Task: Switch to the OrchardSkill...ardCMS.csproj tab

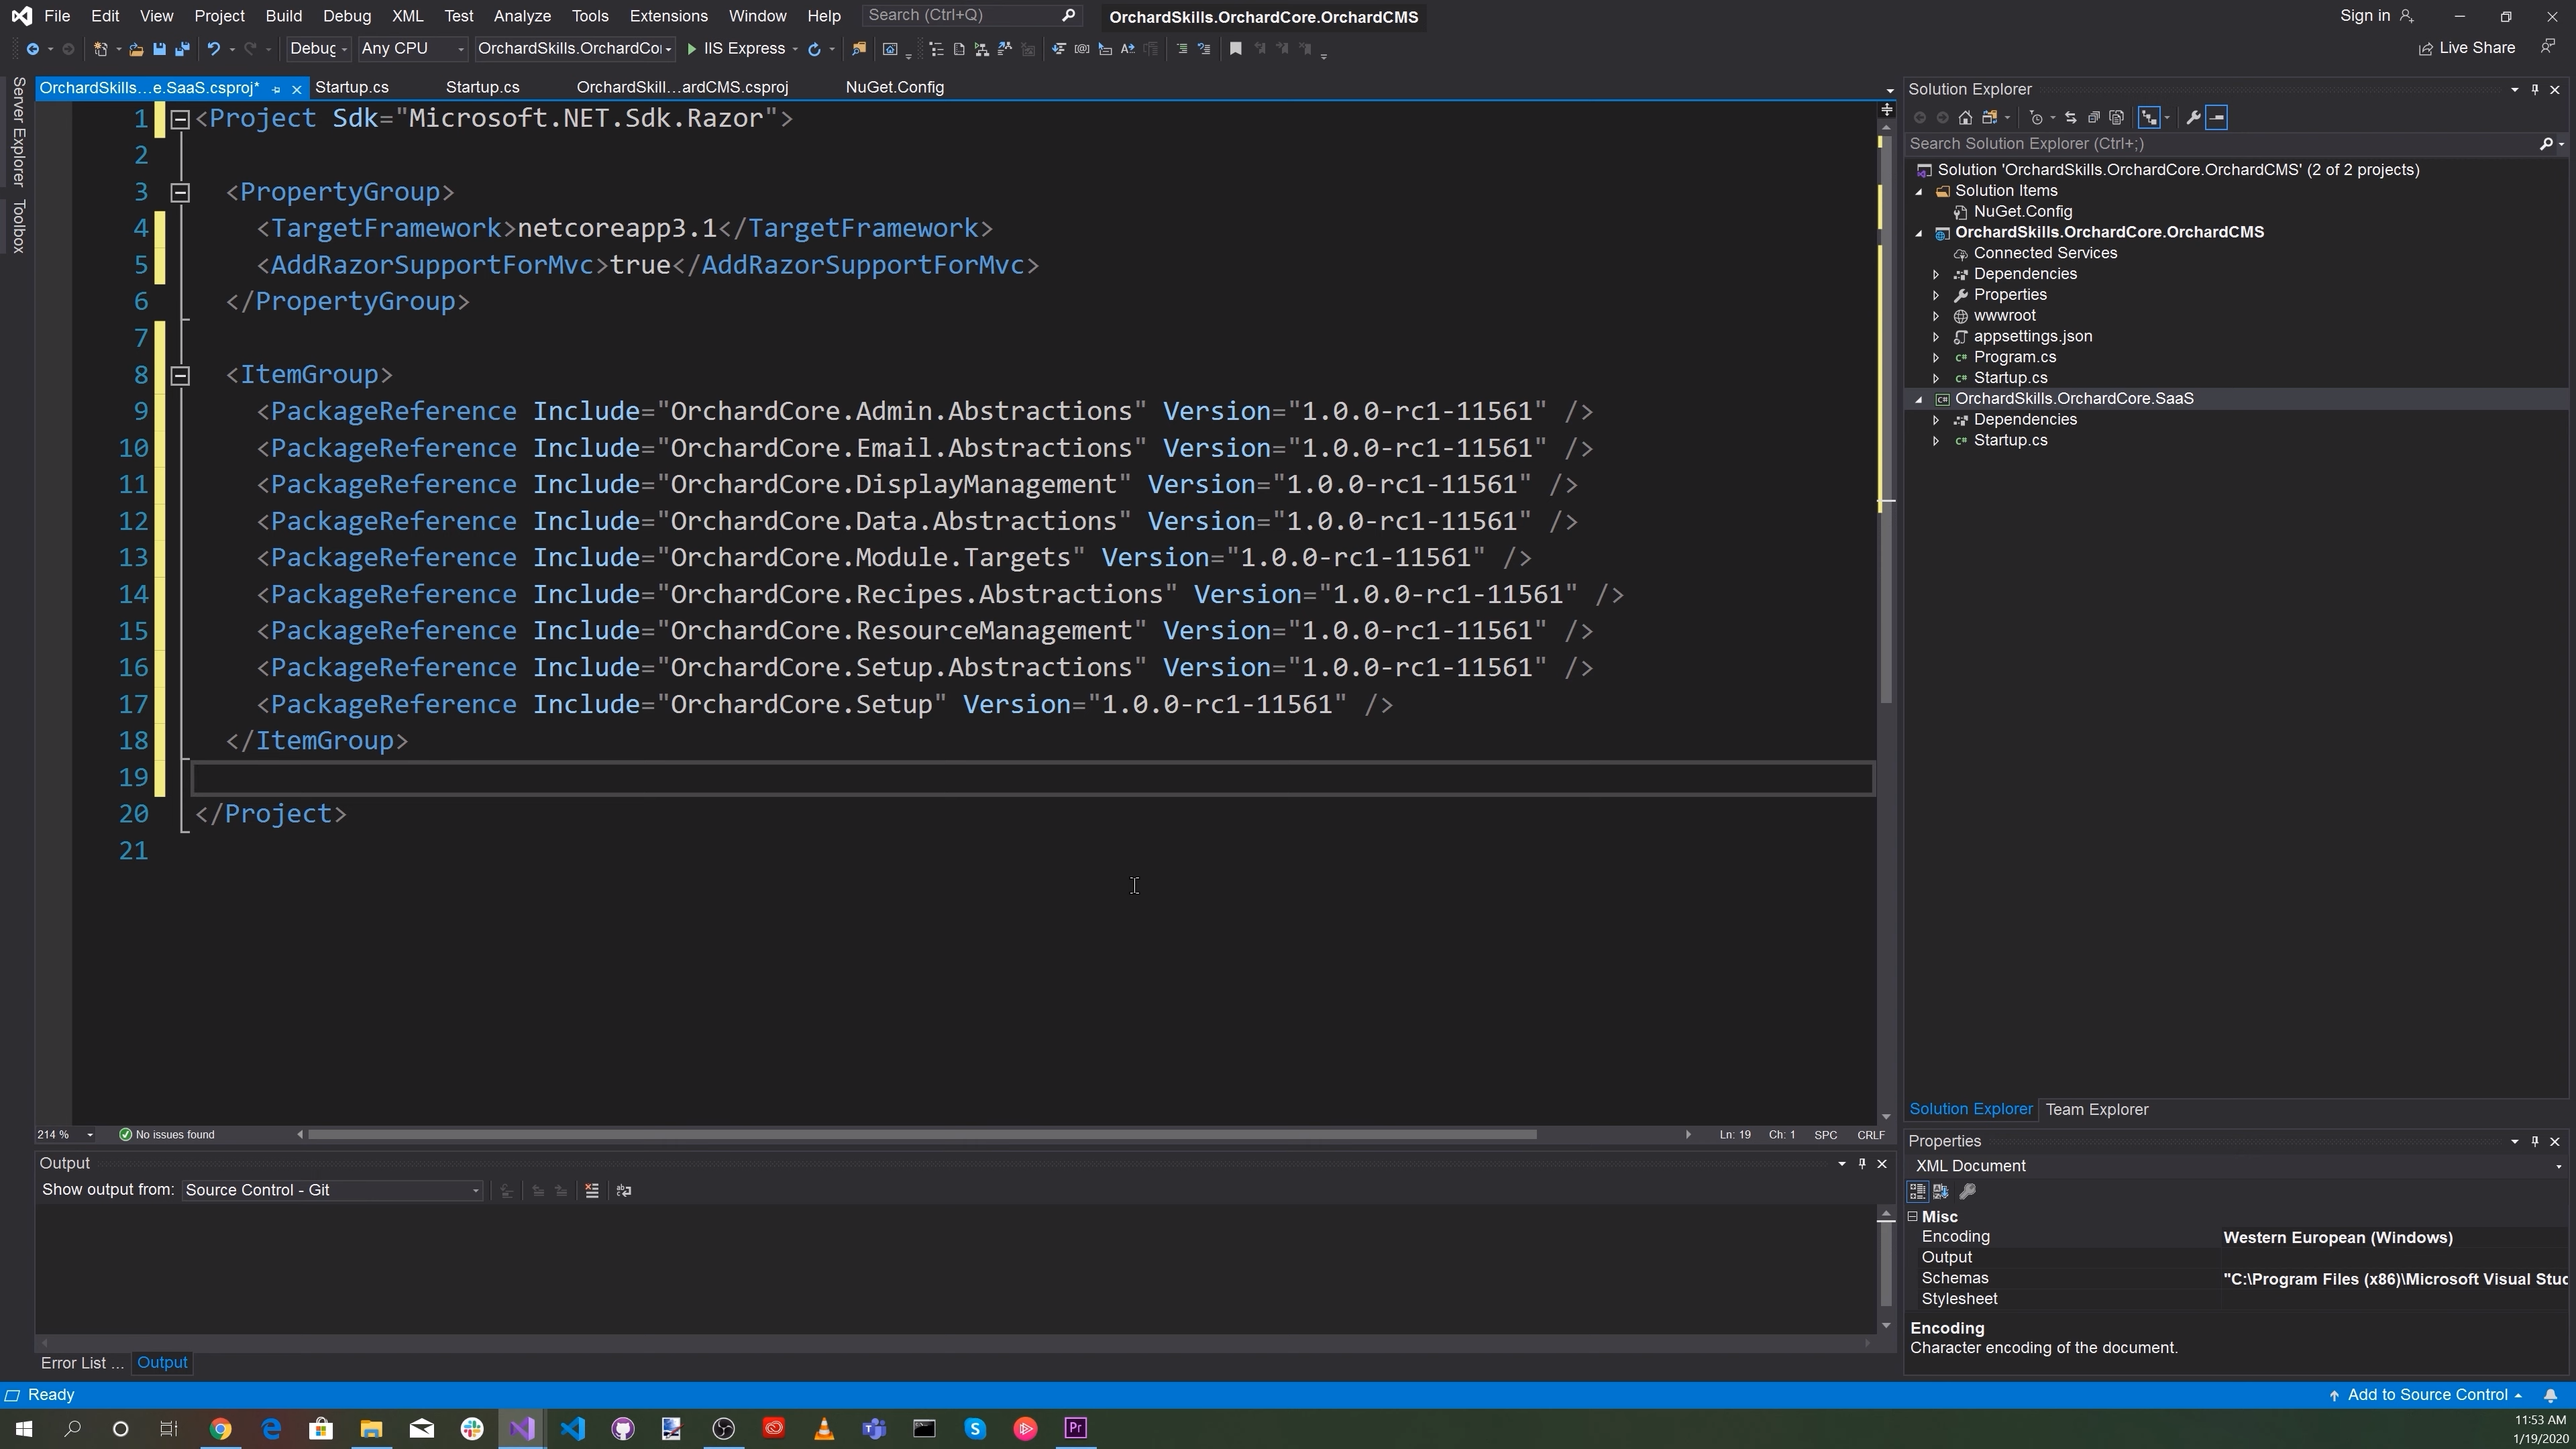Action: (x=682, y=88)
